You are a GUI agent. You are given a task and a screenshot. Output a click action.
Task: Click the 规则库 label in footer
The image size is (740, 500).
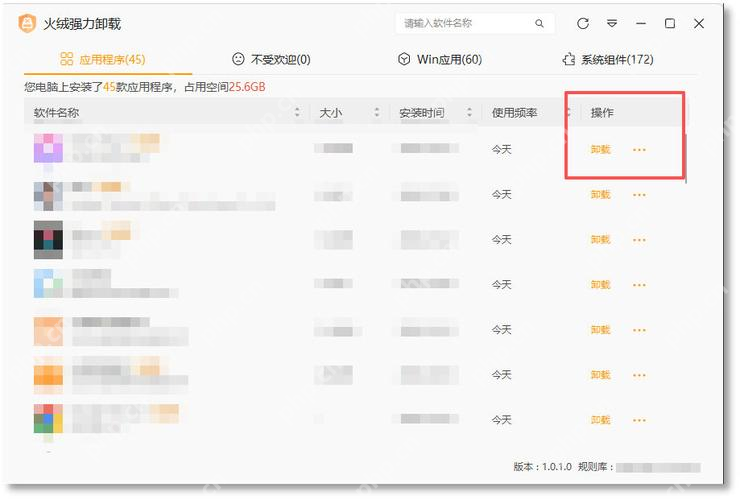tap(596, 467)
